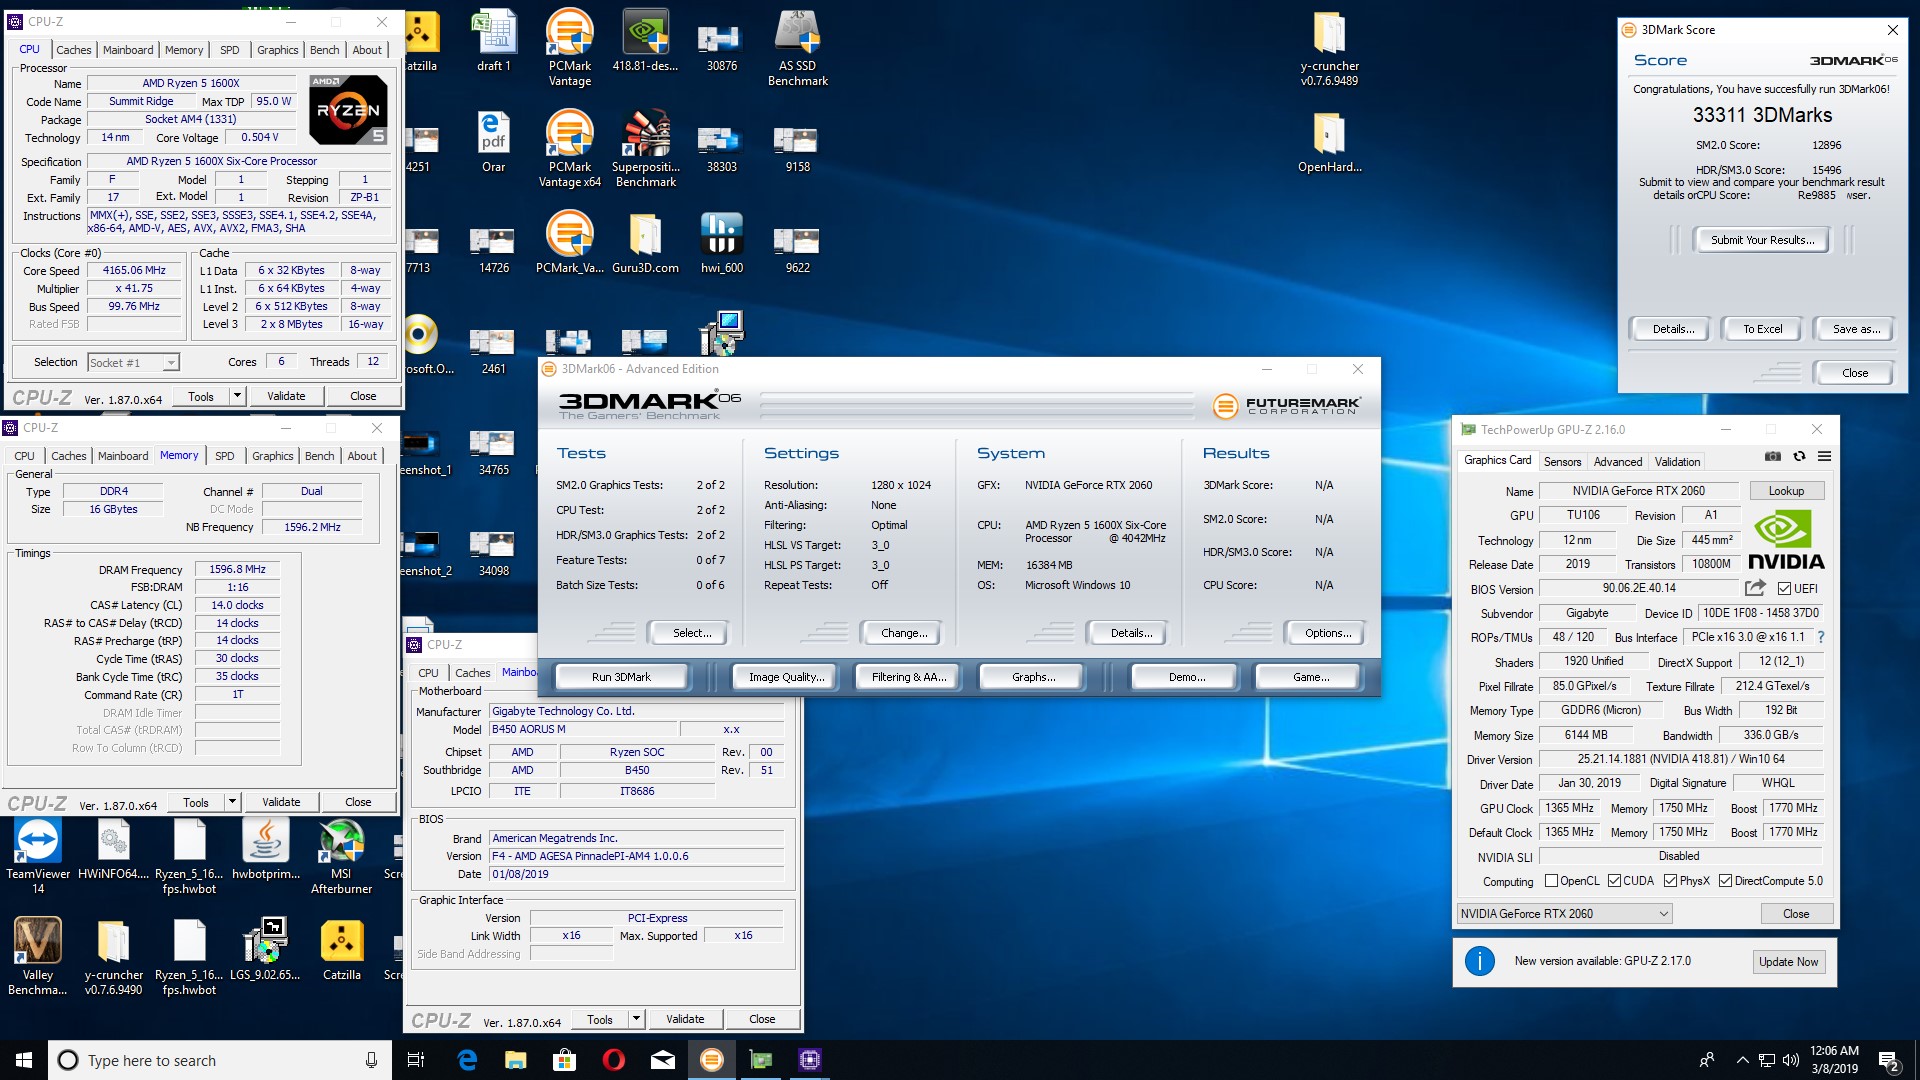Toggle the CUDA checkbox in GPU-Z
Screen dimensions: 1920x1080
click(x=1614, y=881)
